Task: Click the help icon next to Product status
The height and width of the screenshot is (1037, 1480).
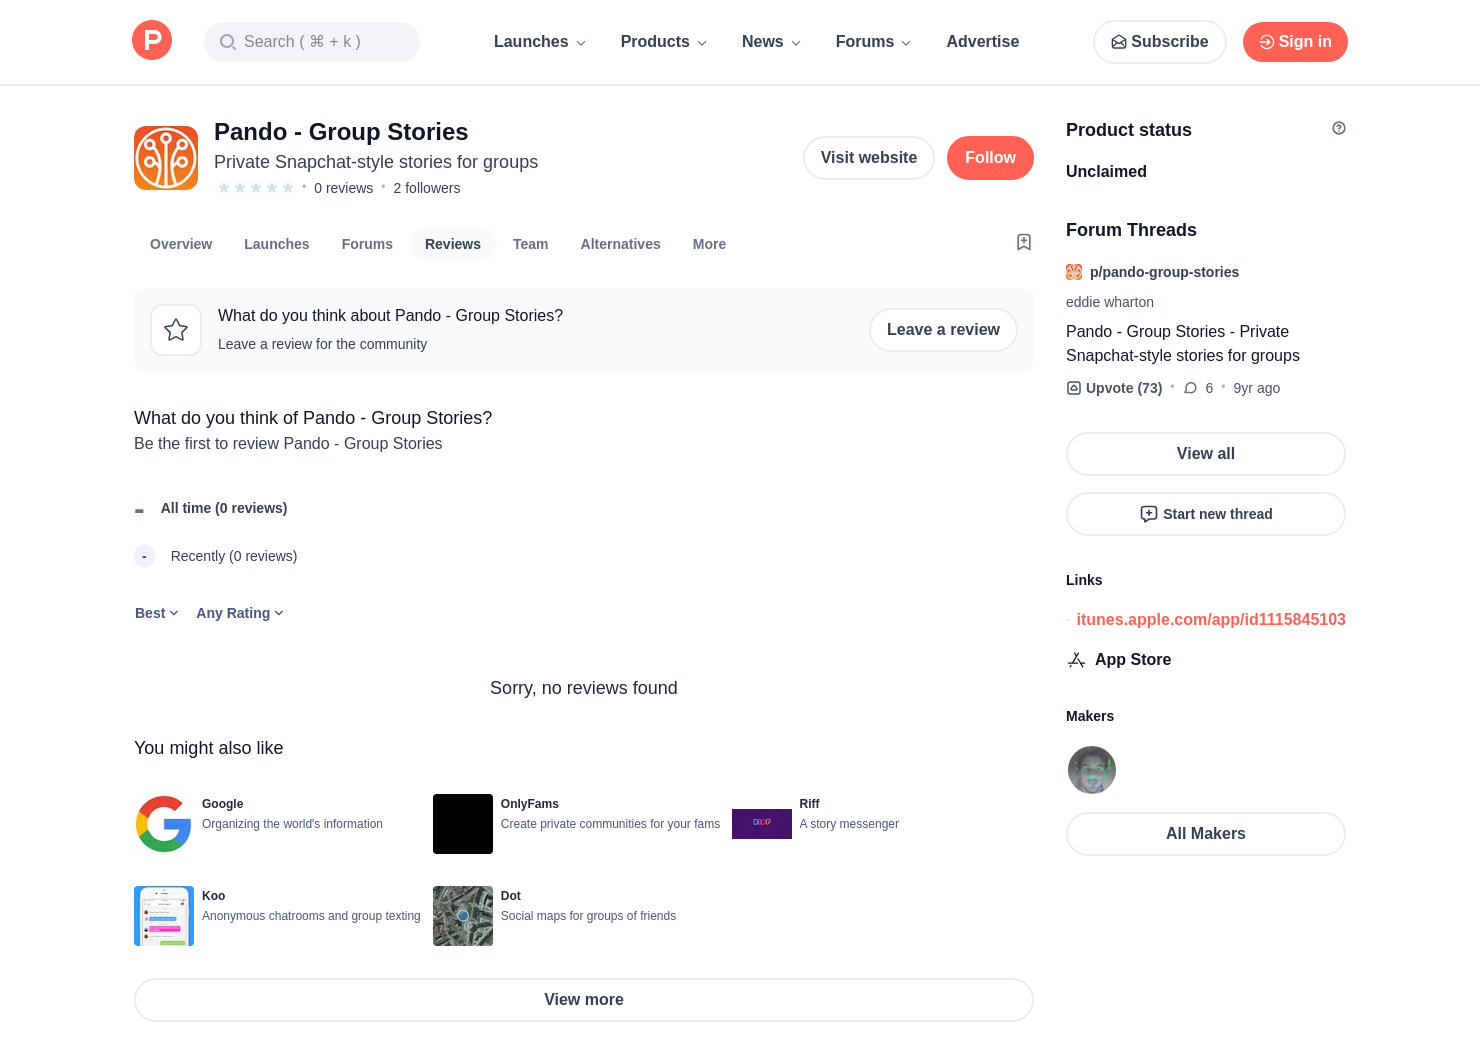Action: tap(1338, 128)
